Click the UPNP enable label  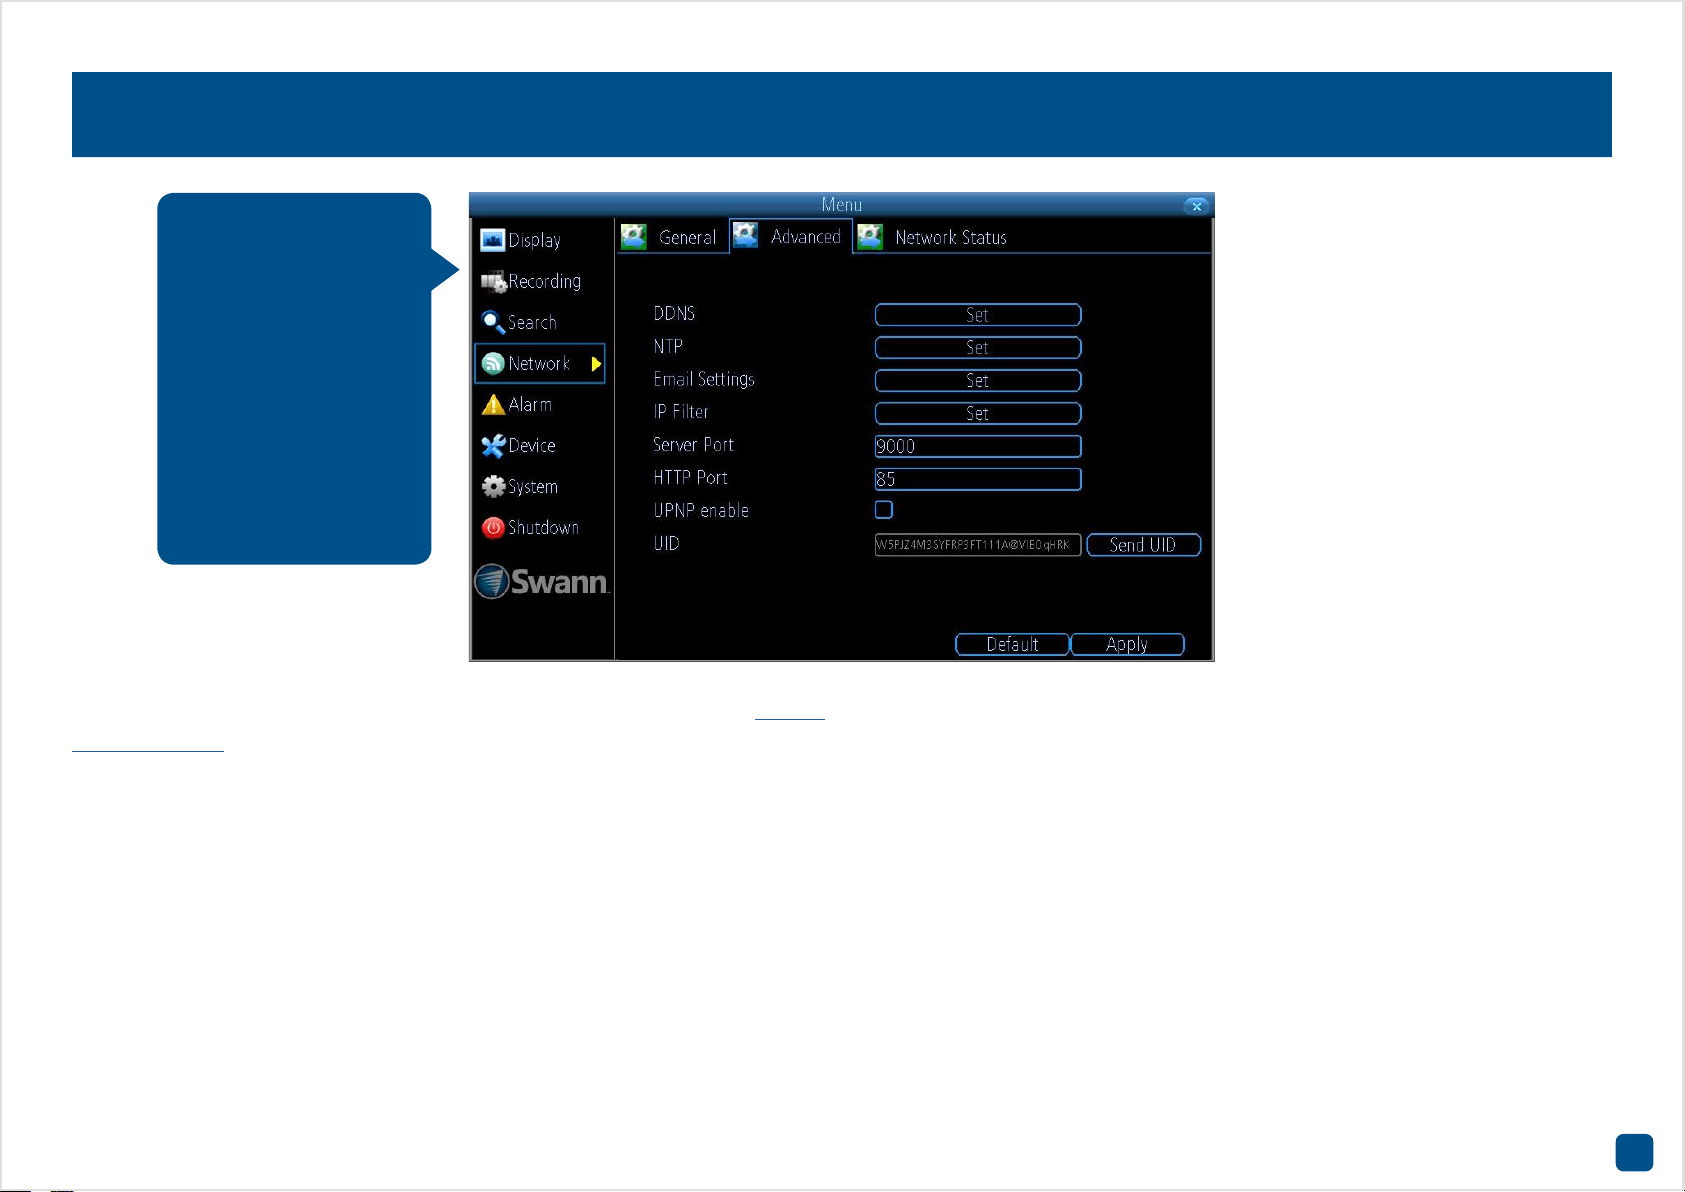(701, 510)
